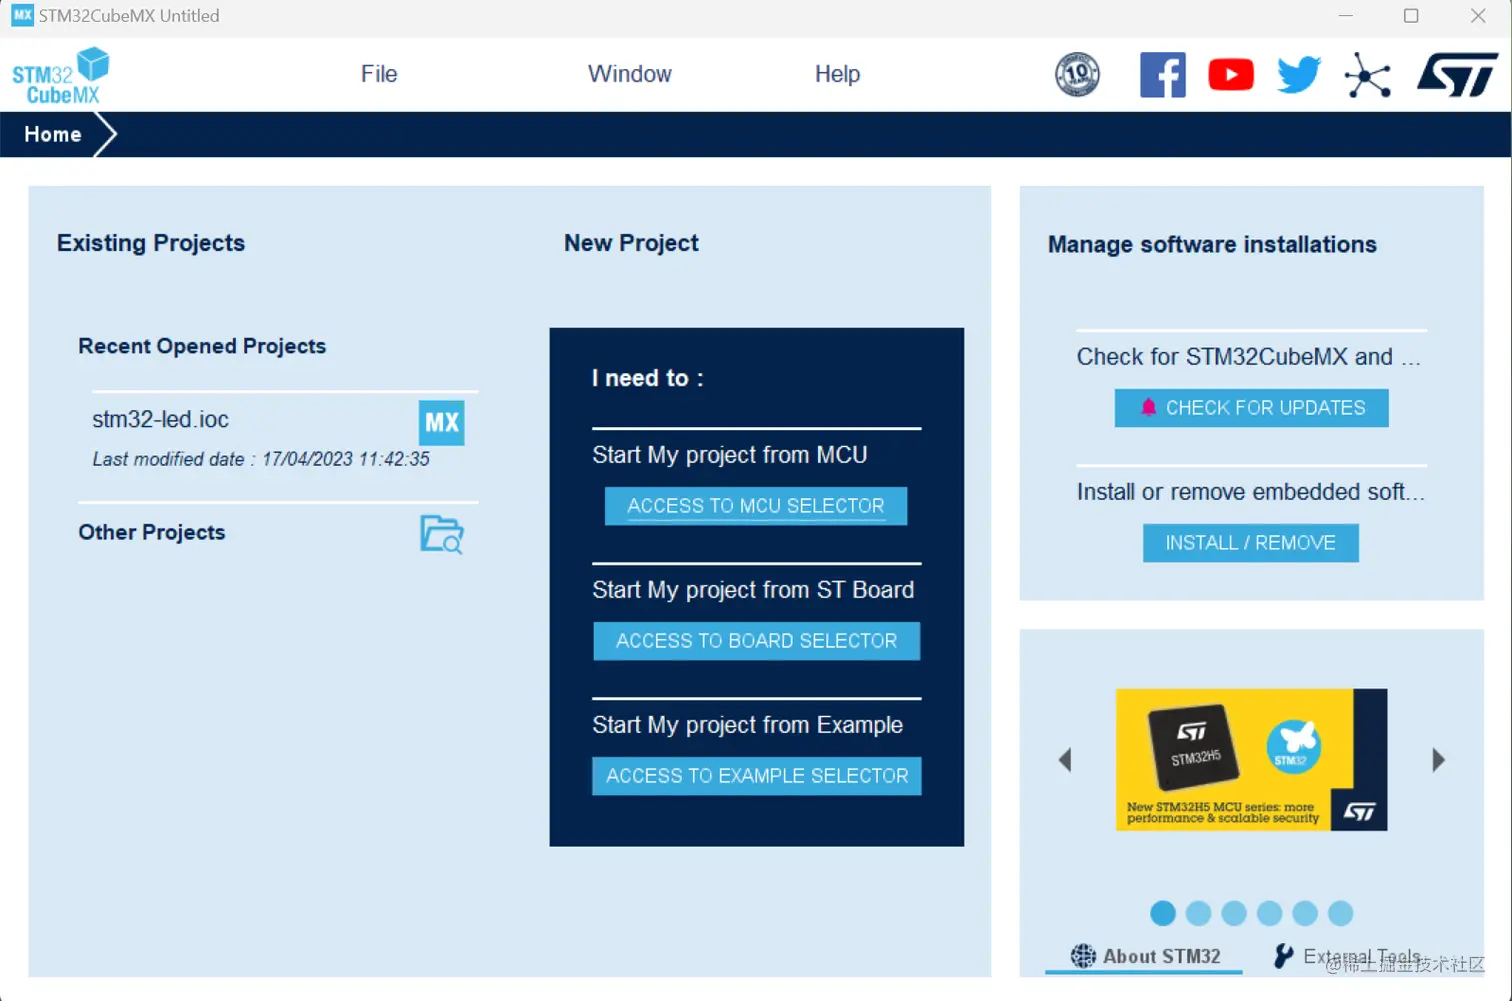Click INSTALL / REMOVE button
Viewport: 1512px width, 1001px height.
coord(1251,543)
